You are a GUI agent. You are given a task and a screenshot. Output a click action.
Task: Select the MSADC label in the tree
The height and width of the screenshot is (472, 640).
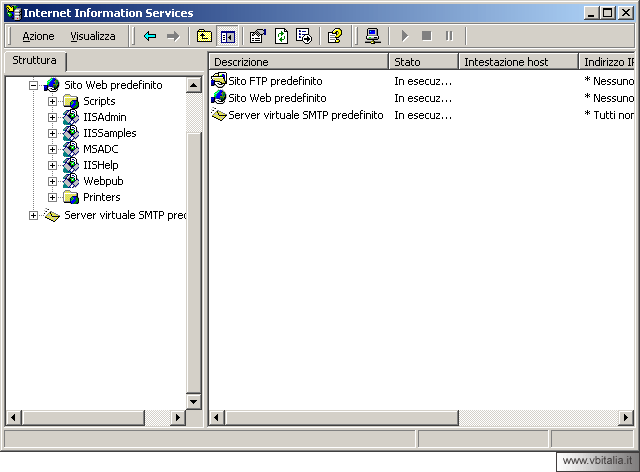pyautogui.click(x=100, y=149)
